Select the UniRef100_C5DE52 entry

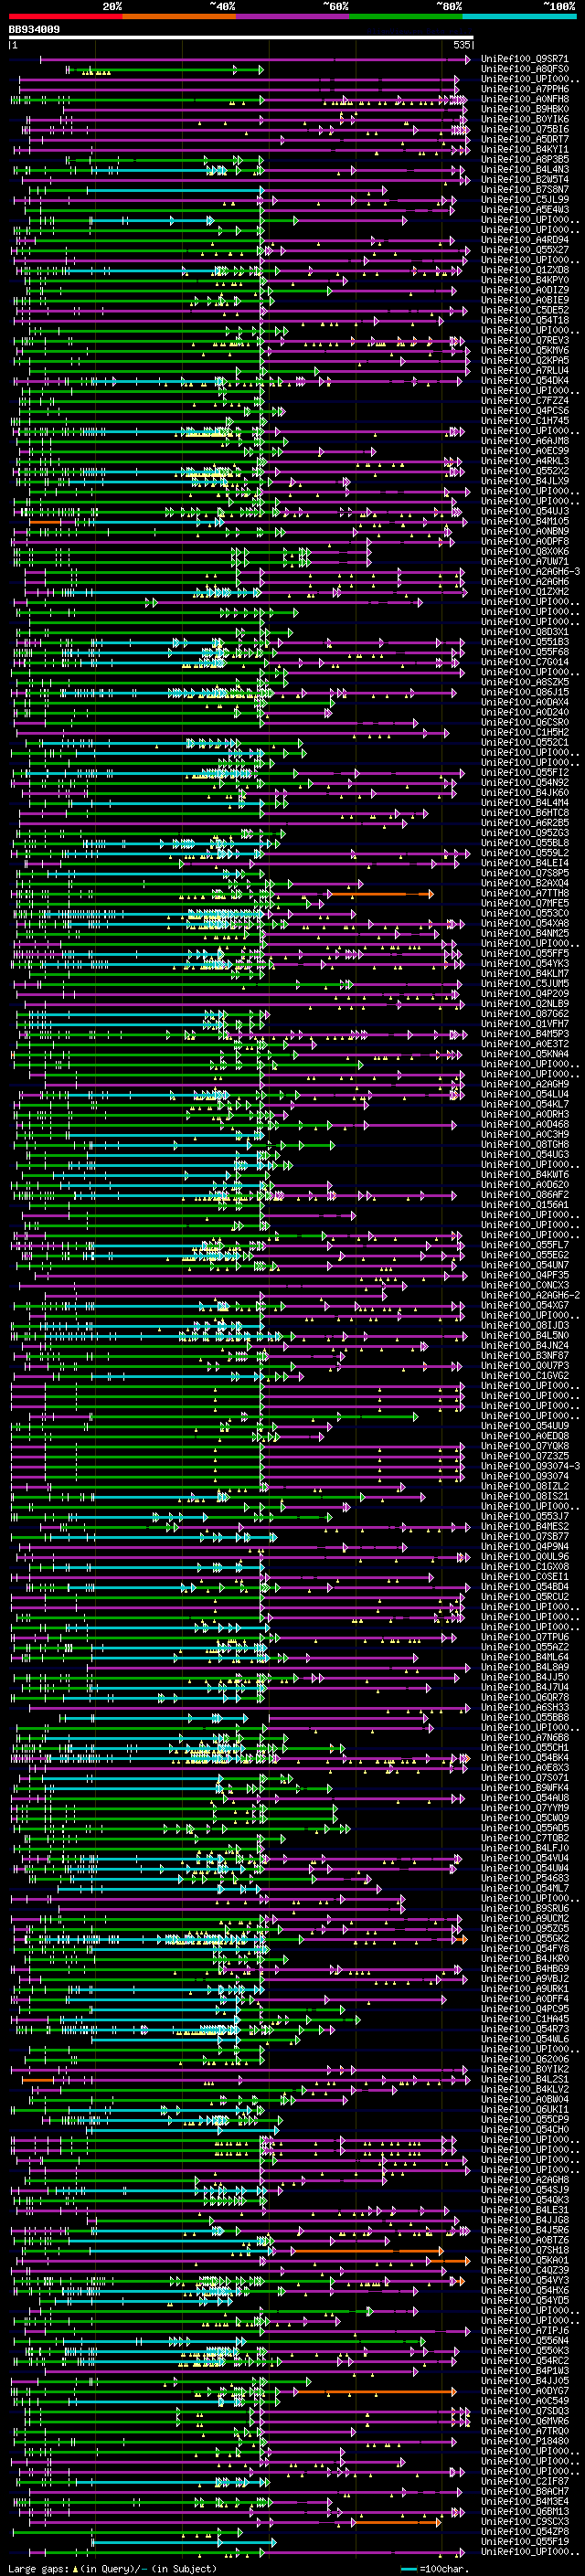525,310
